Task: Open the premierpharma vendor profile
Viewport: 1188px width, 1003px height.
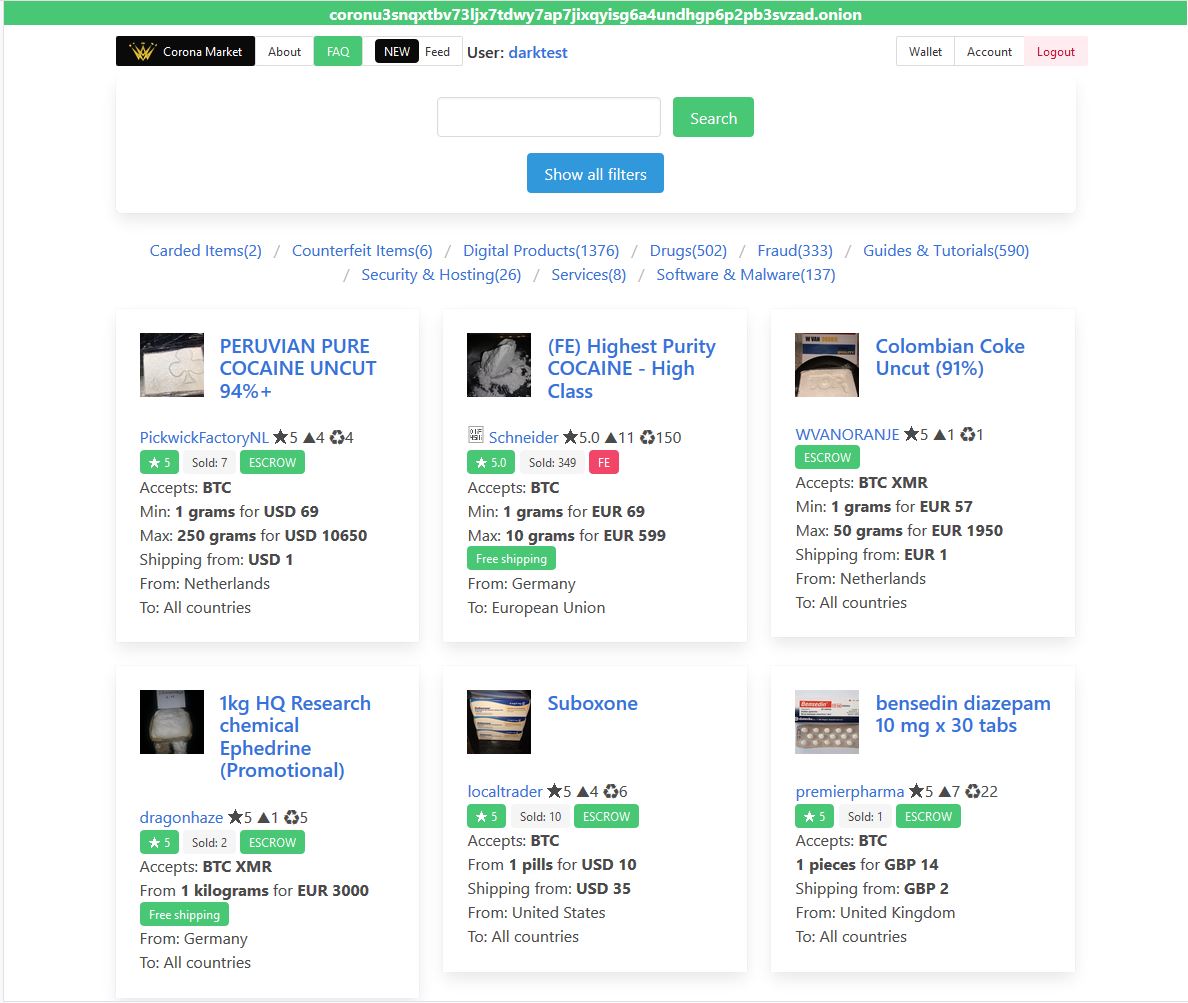Action: coord(849,791)
